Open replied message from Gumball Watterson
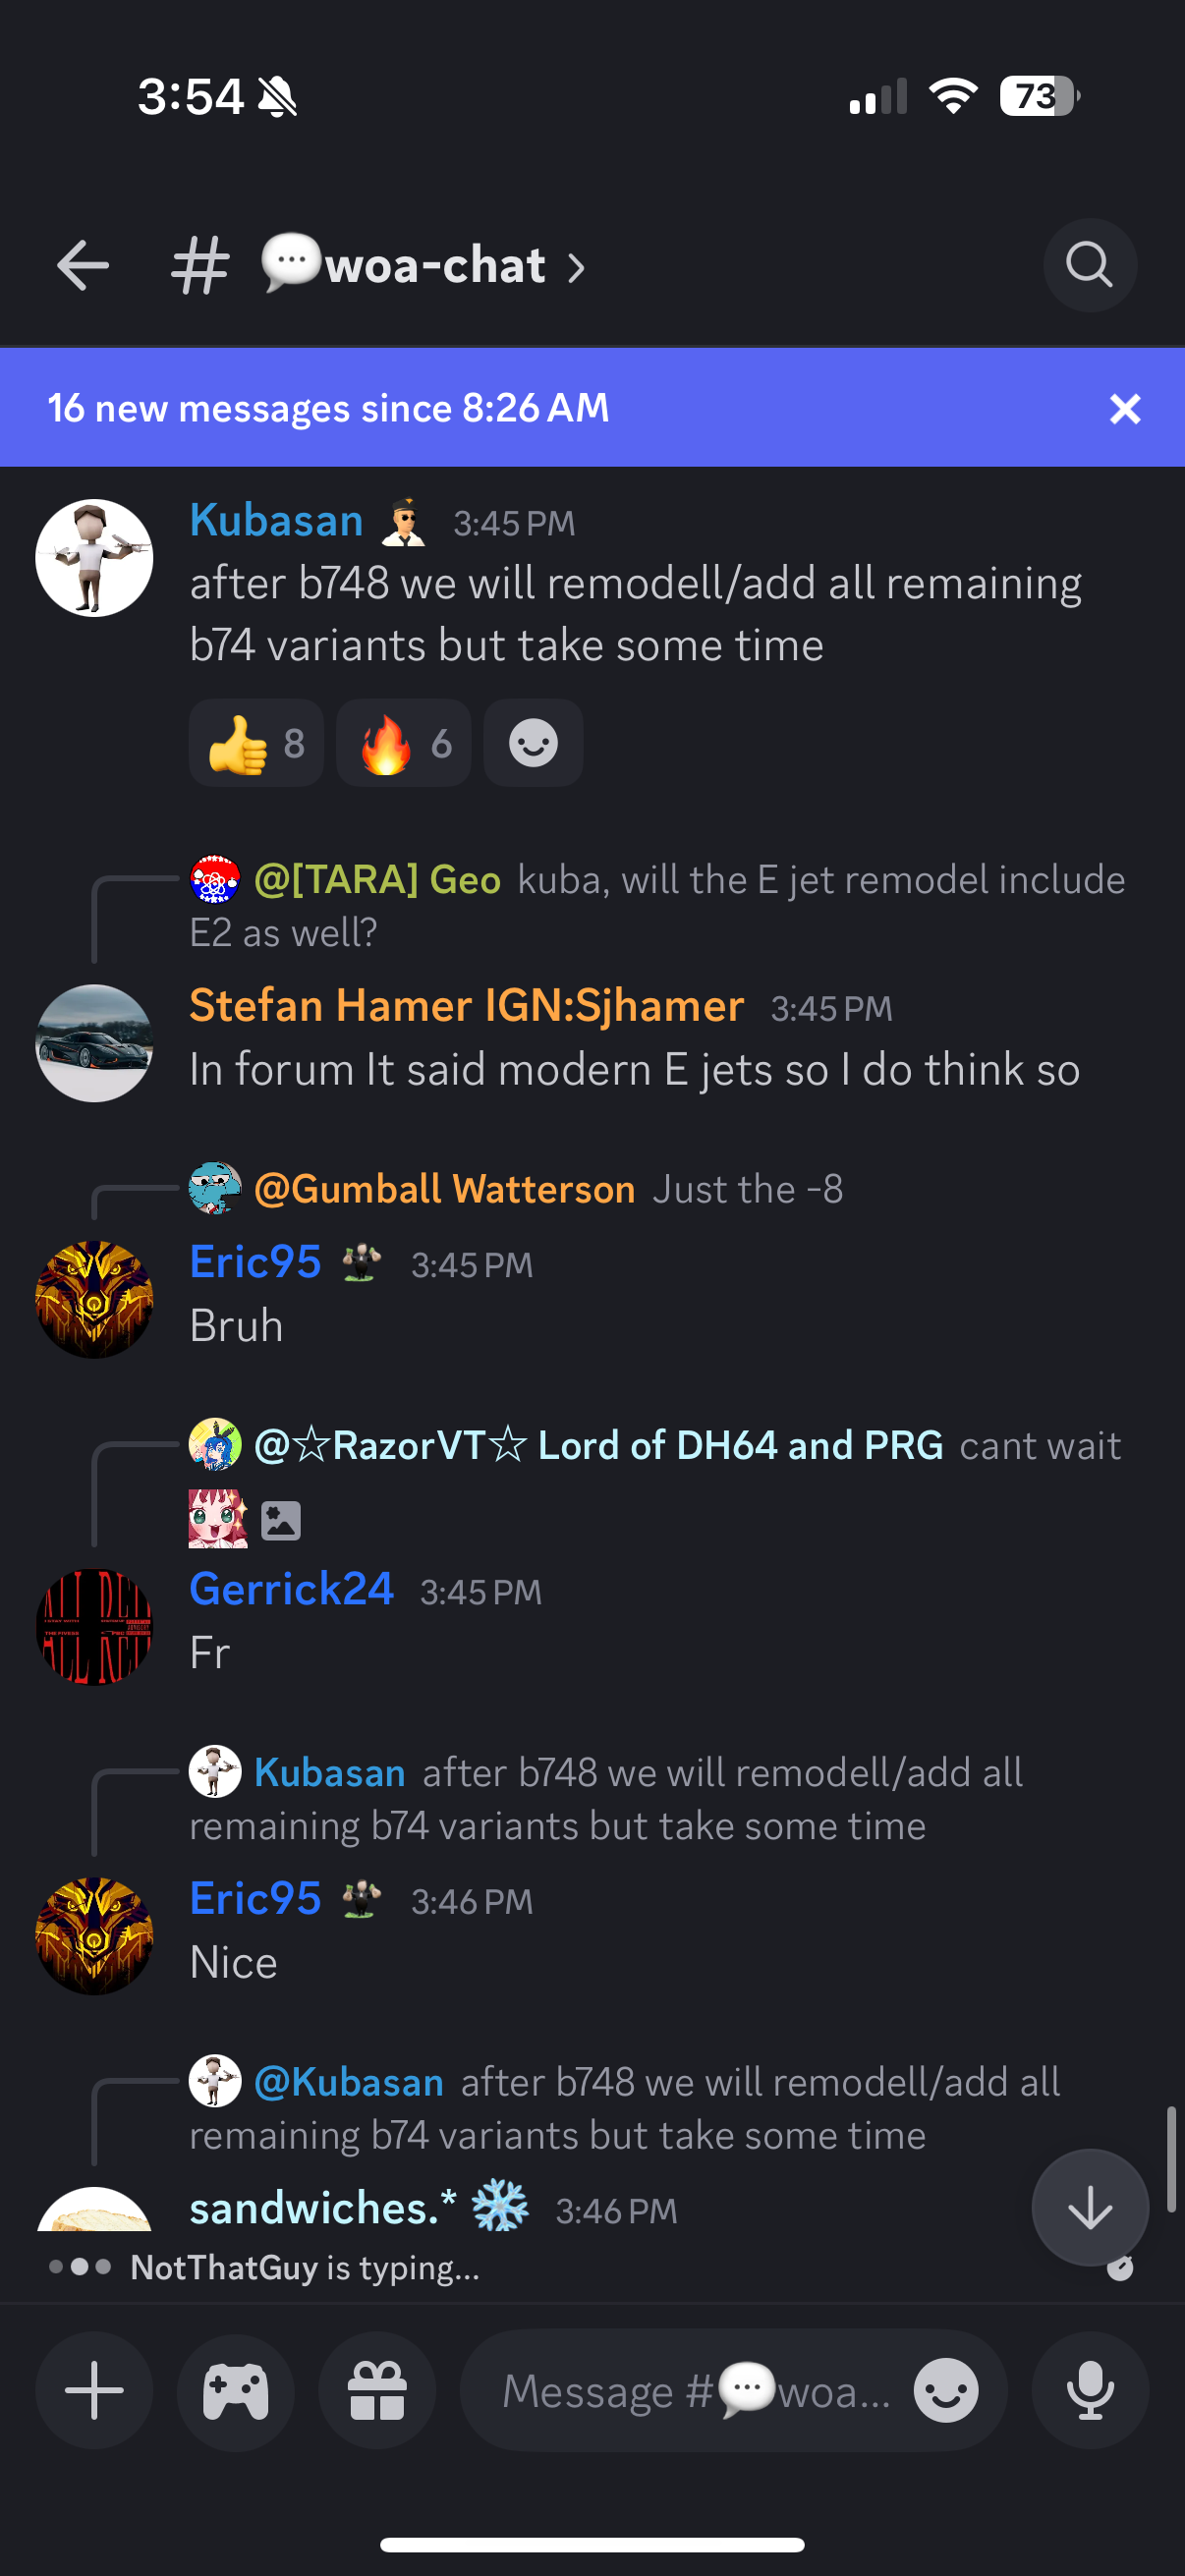Screen dimensions: 1185x2576 click(x=516, y=1189)
